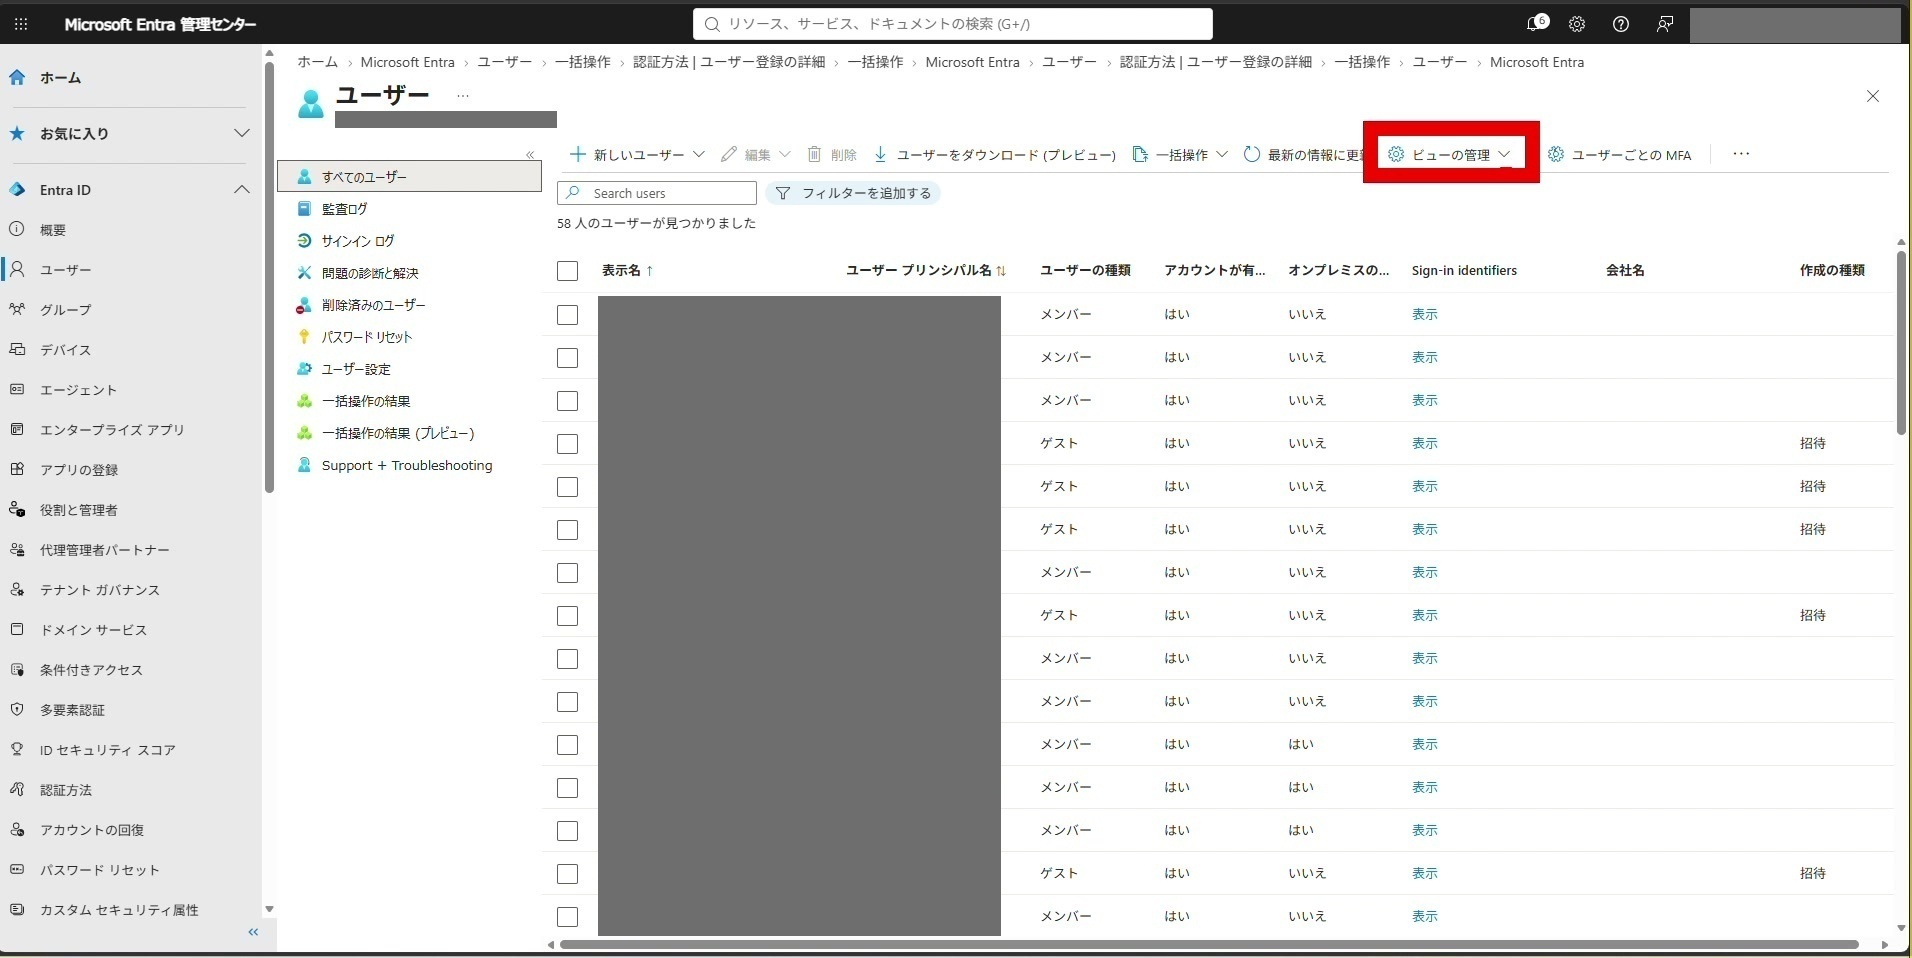
Task: Click the vertical scrollbar of user table
Action: 1901,342
